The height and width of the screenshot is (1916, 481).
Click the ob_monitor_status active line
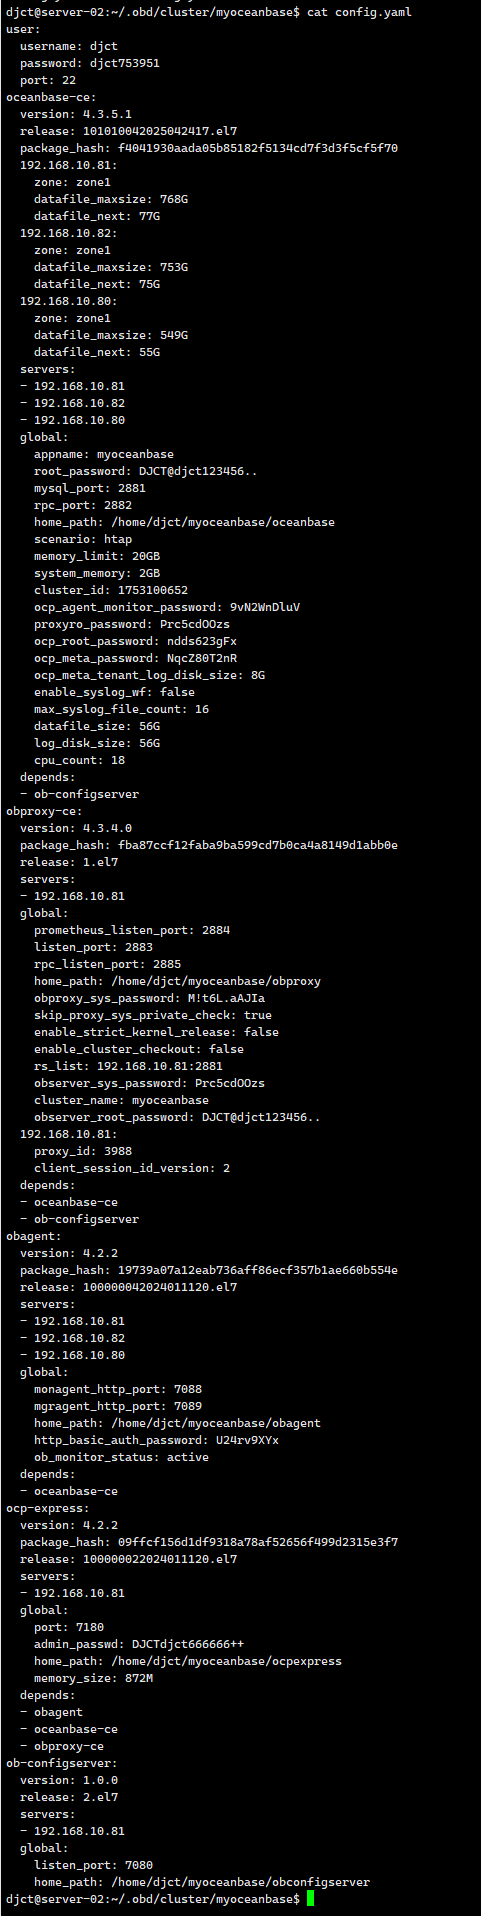pos(121,1457)
